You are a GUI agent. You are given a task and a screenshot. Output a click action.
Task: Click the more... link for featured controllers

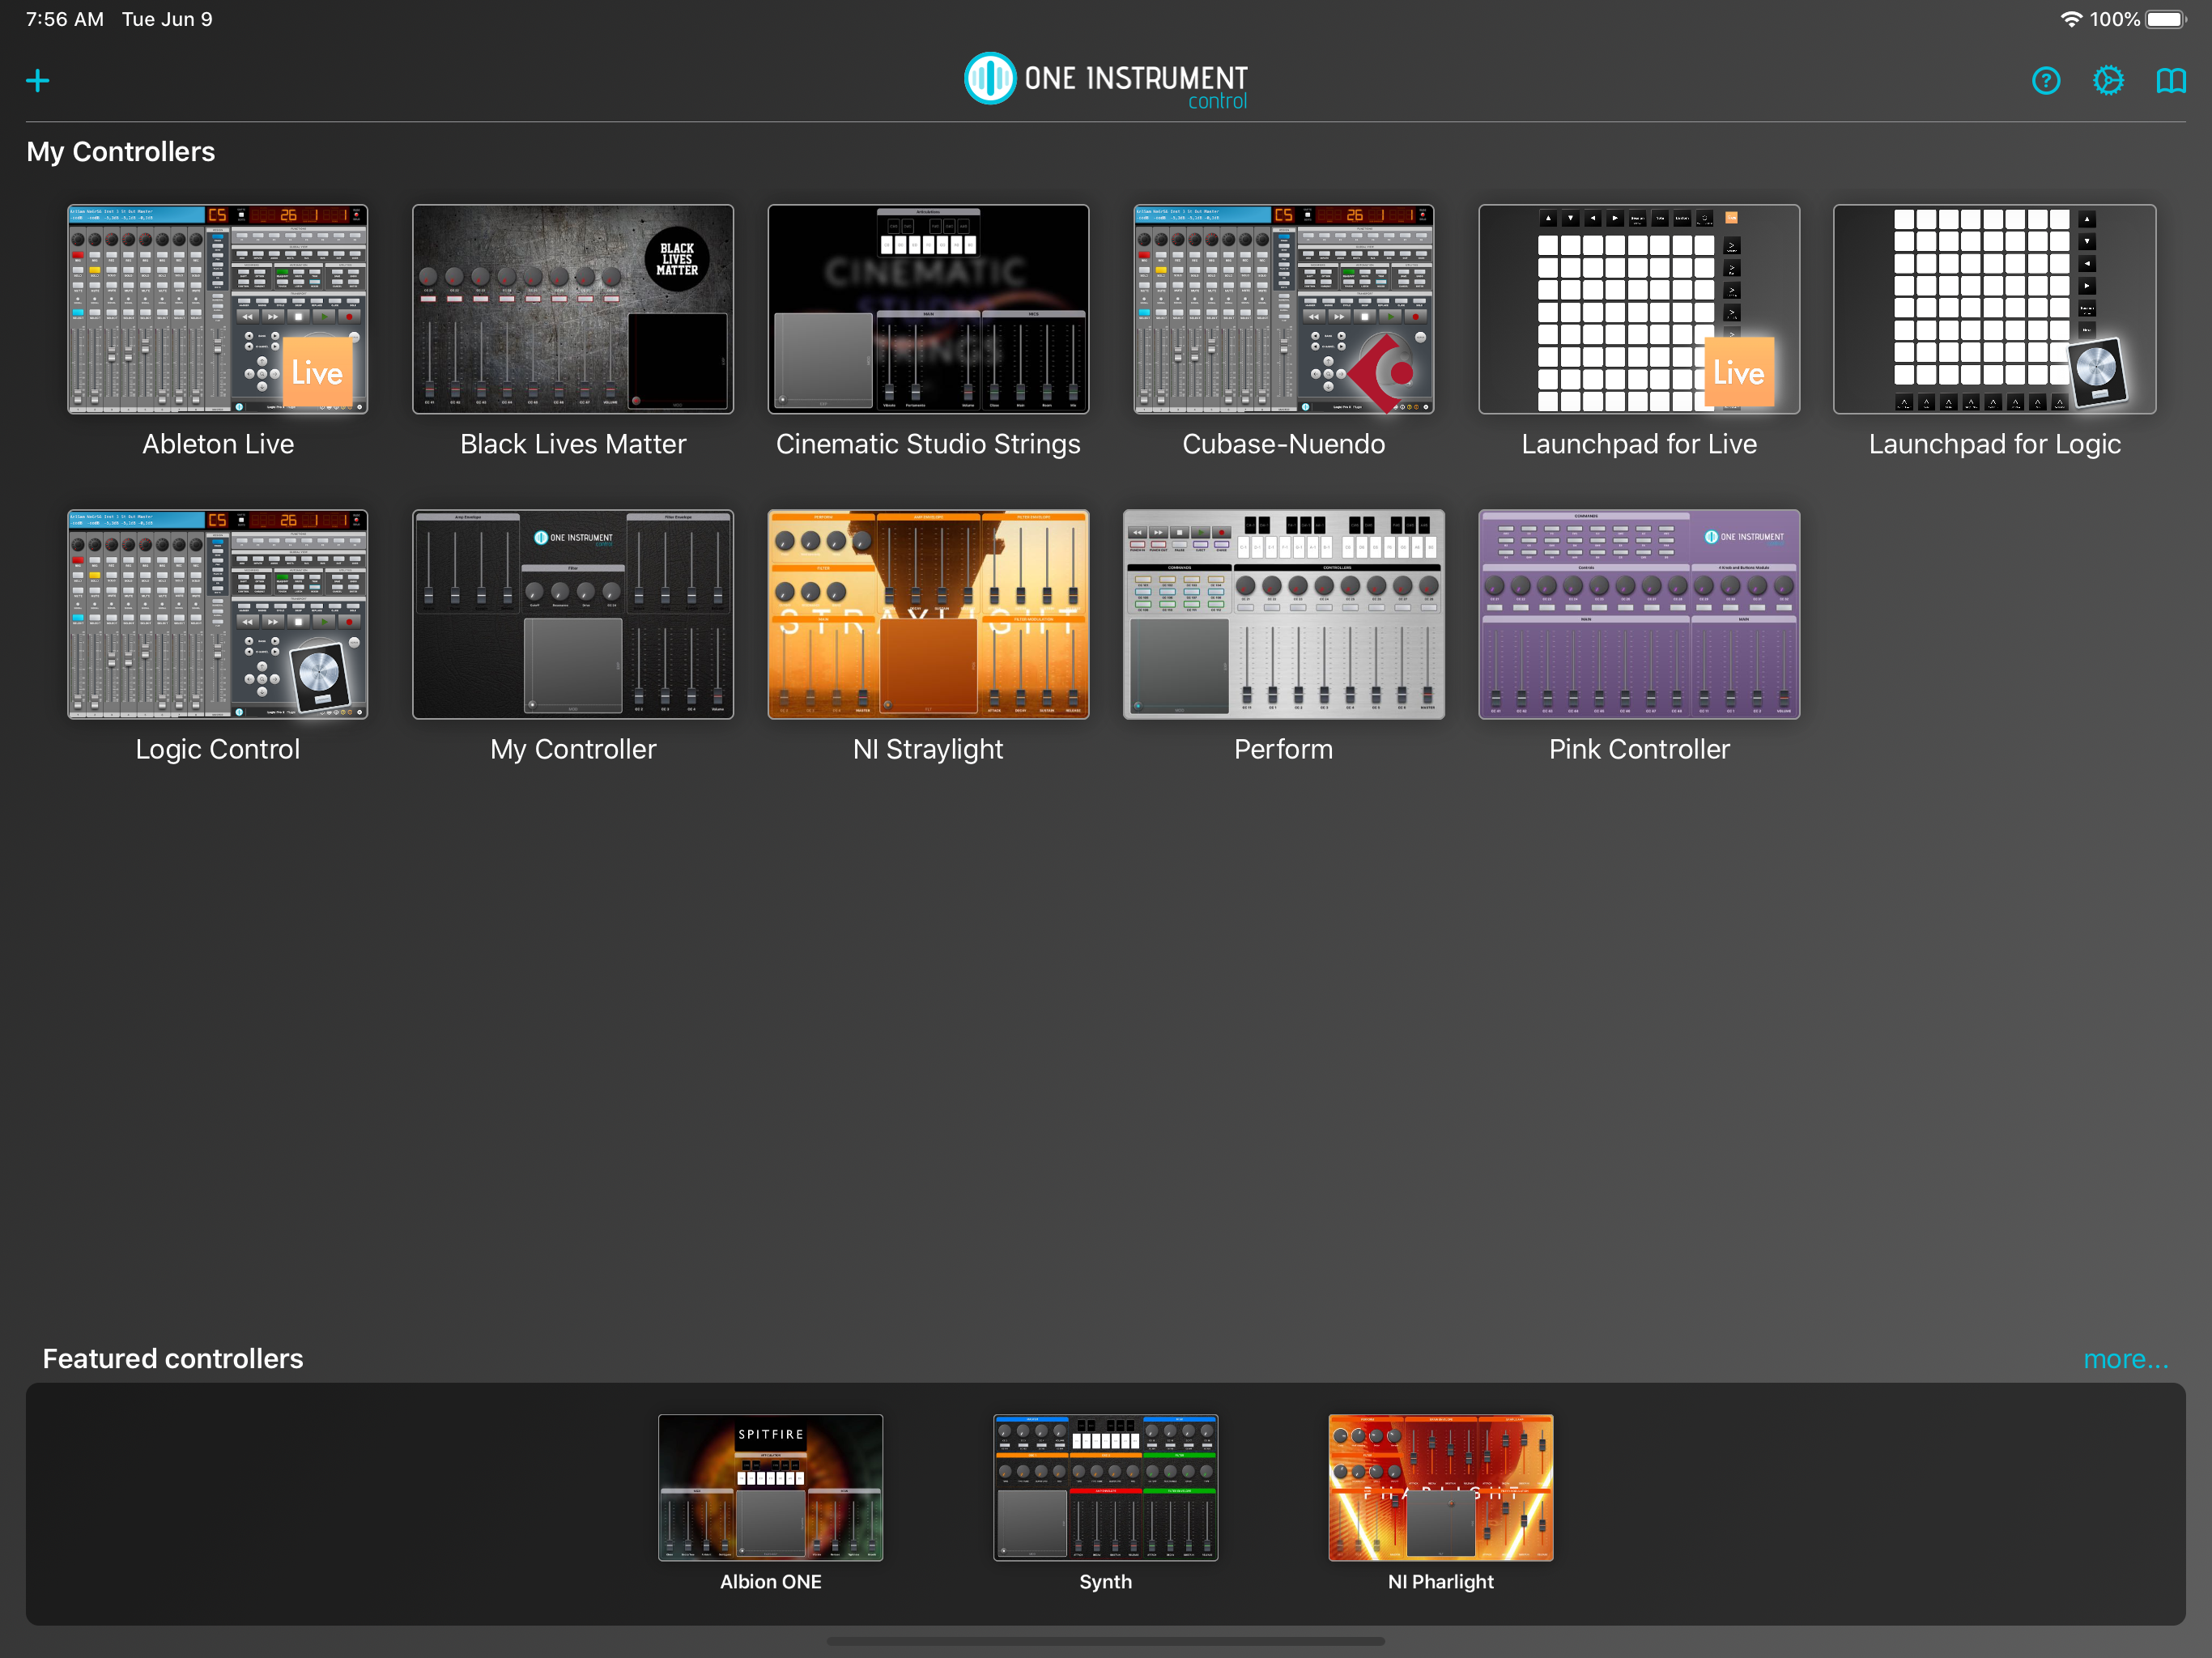(x=2125, y=1358)
